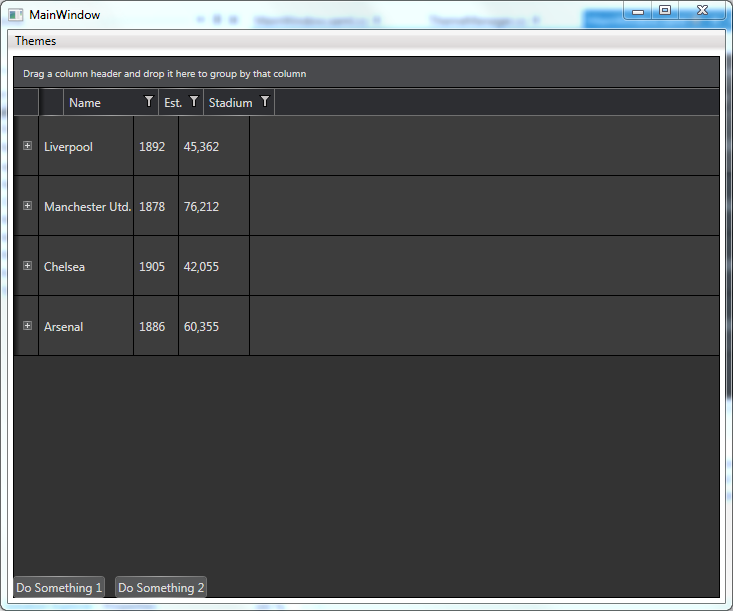Open the Themes menu
The height and width of the screenshot is (611, 733).
pos(36,41)
